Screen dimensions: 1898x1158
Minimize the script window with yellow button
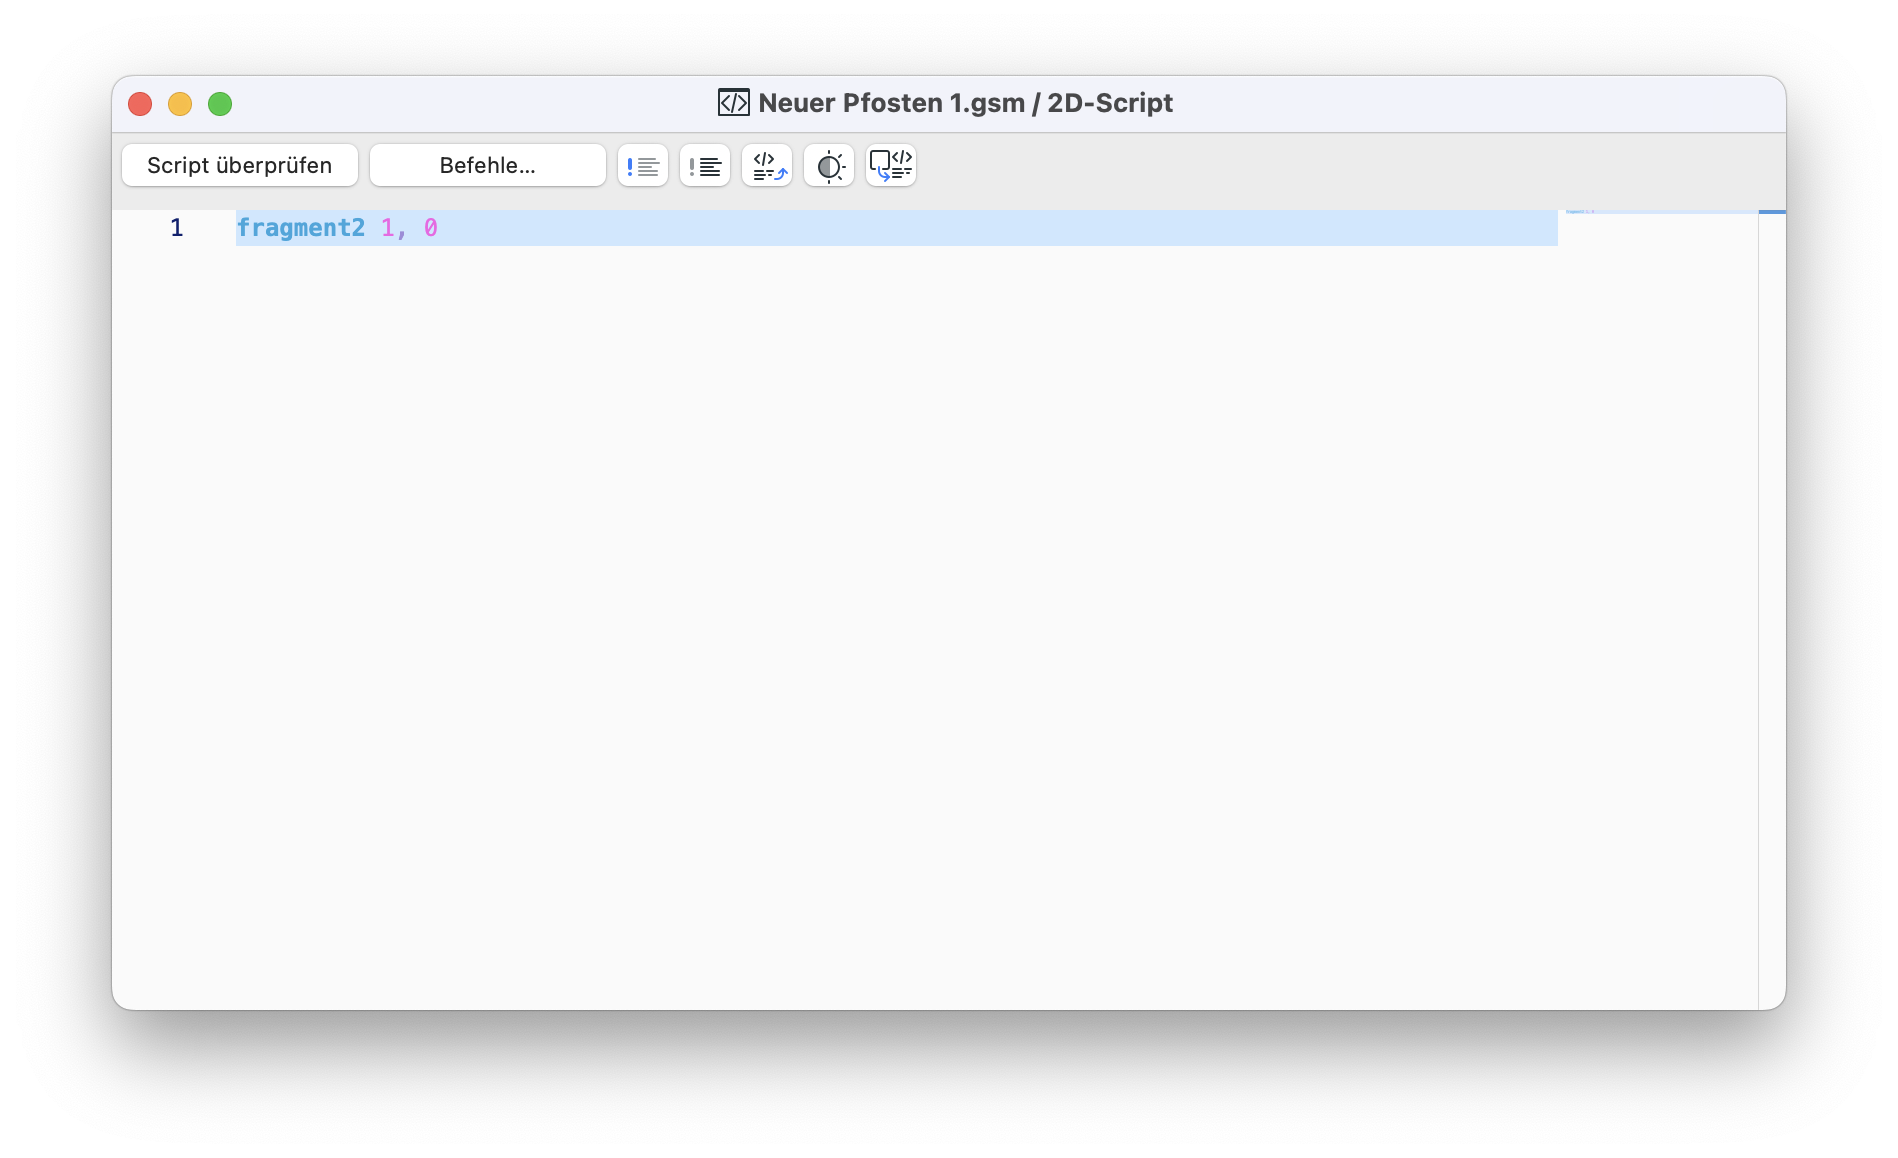(x=180, y=104)
